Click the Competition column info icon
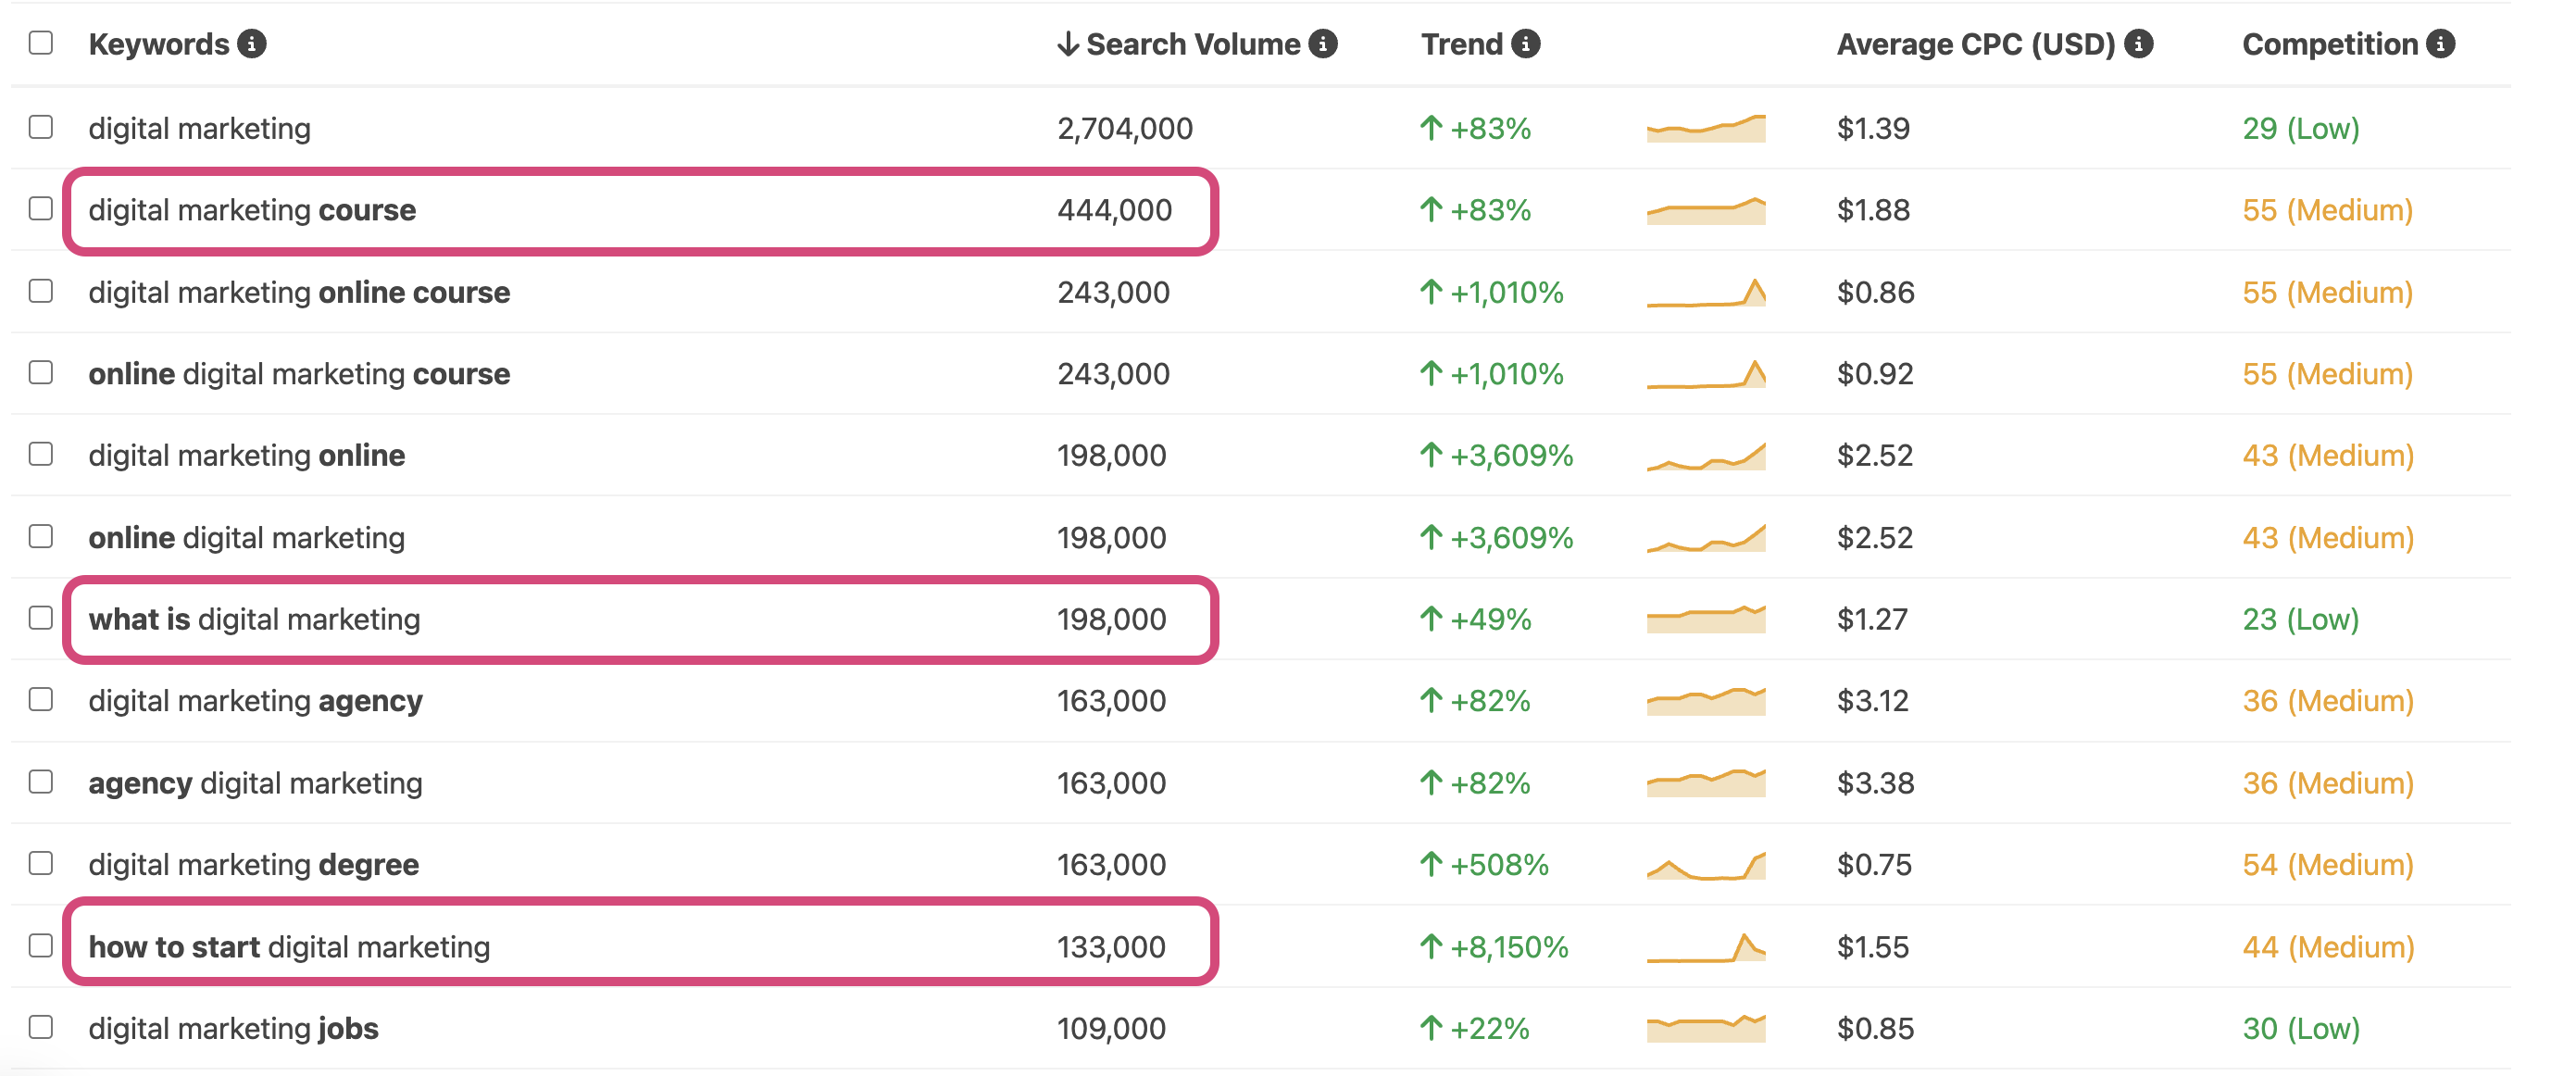 (2441, 44)
